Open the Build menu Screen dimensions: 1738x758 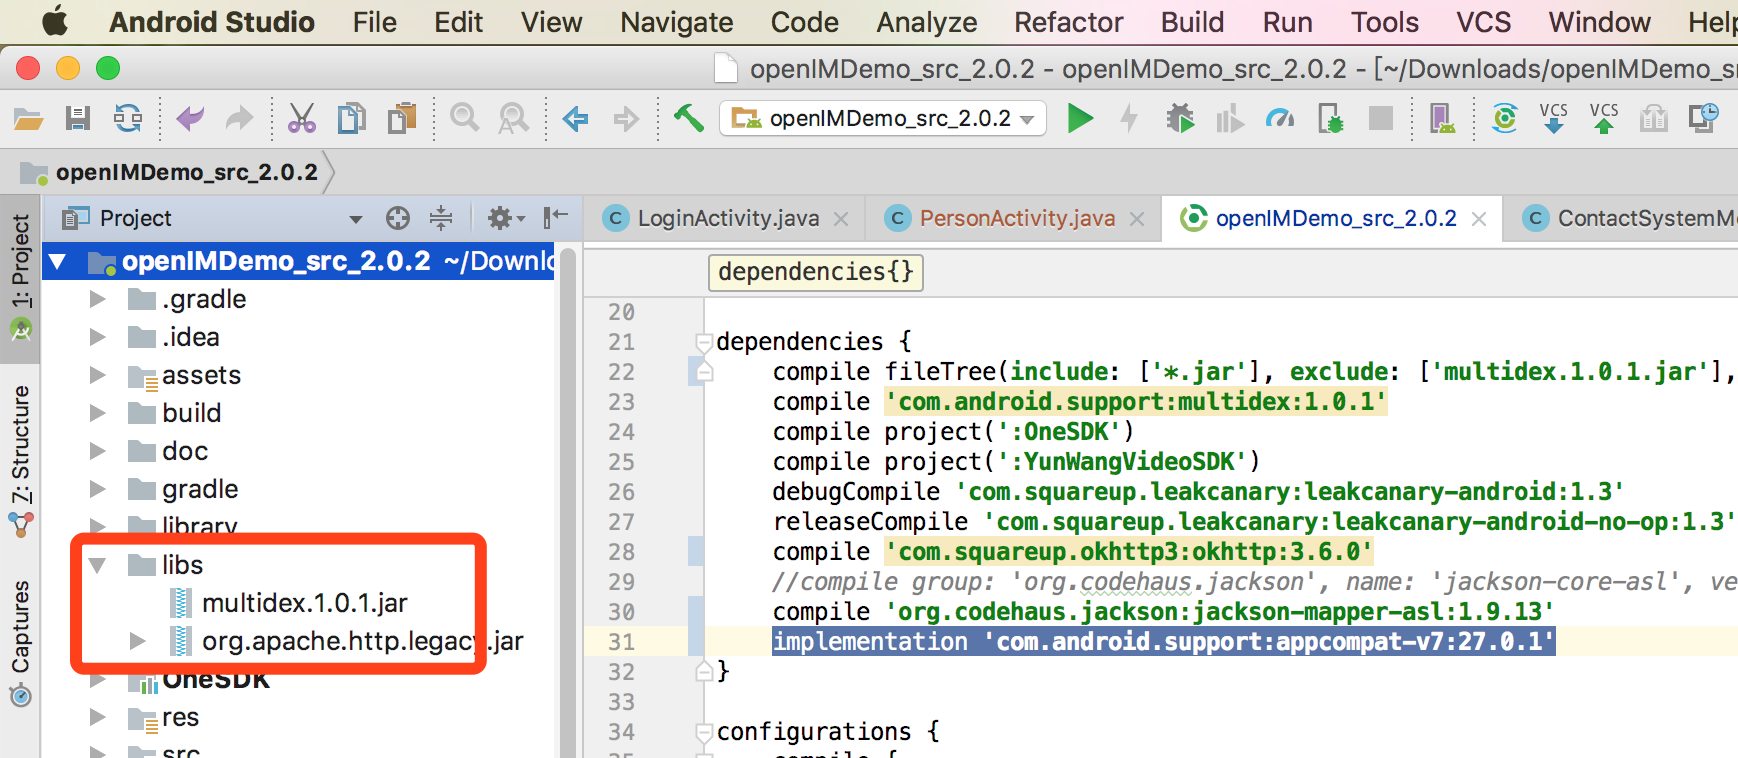click(1192, 22)
